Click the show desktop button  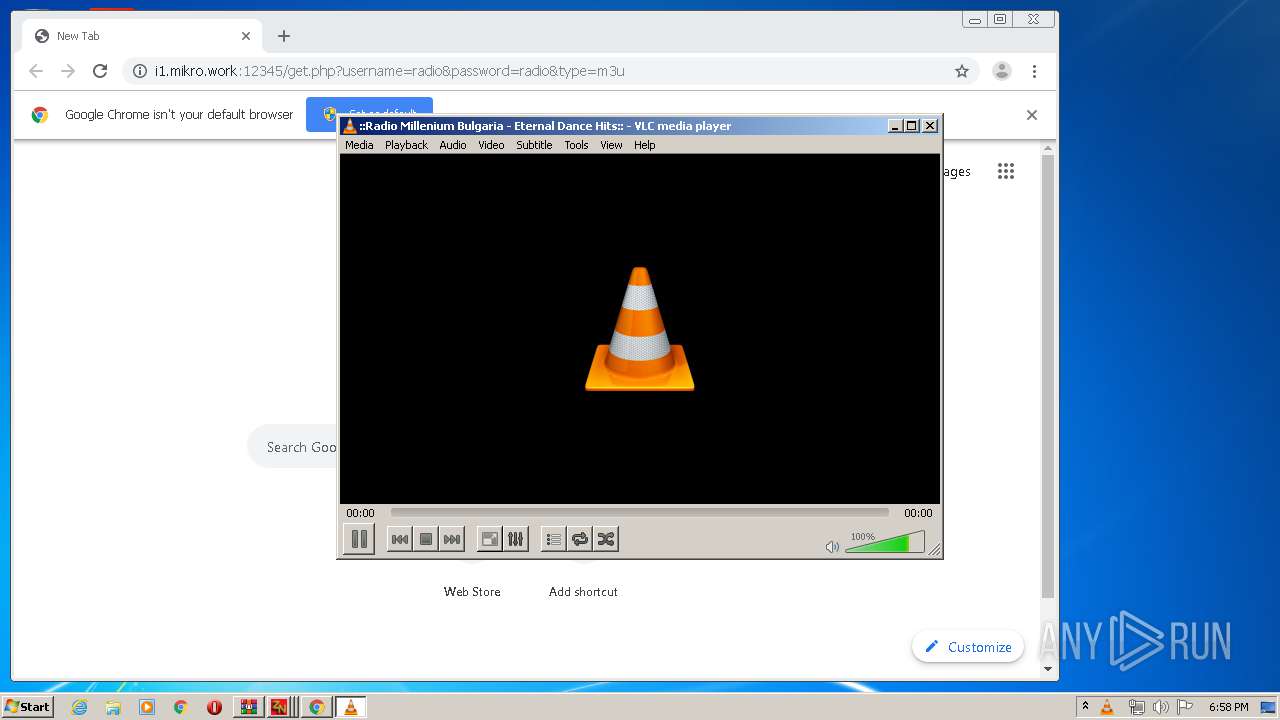coord(1269,707)
